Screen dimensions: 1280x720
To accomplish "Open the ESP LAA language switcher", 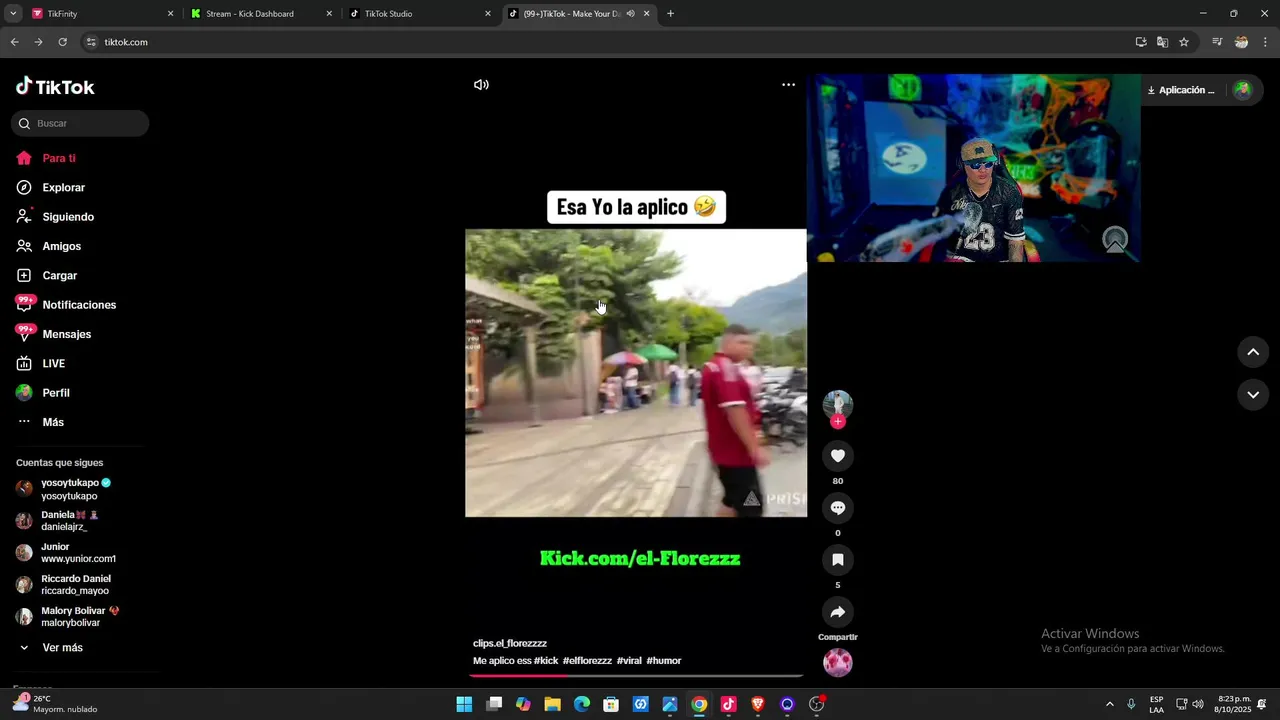I will [x=1156, y=704].
